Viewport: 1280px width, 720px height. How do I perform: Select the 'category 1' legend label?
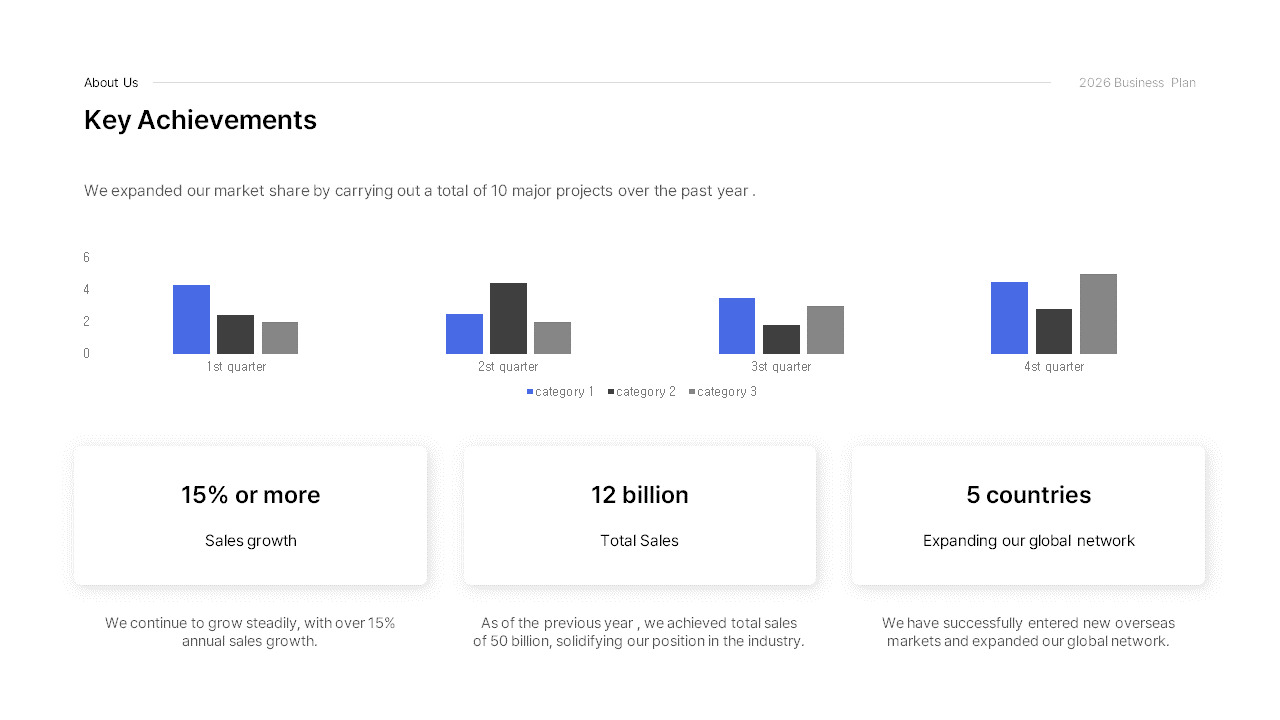pos(564,392)
